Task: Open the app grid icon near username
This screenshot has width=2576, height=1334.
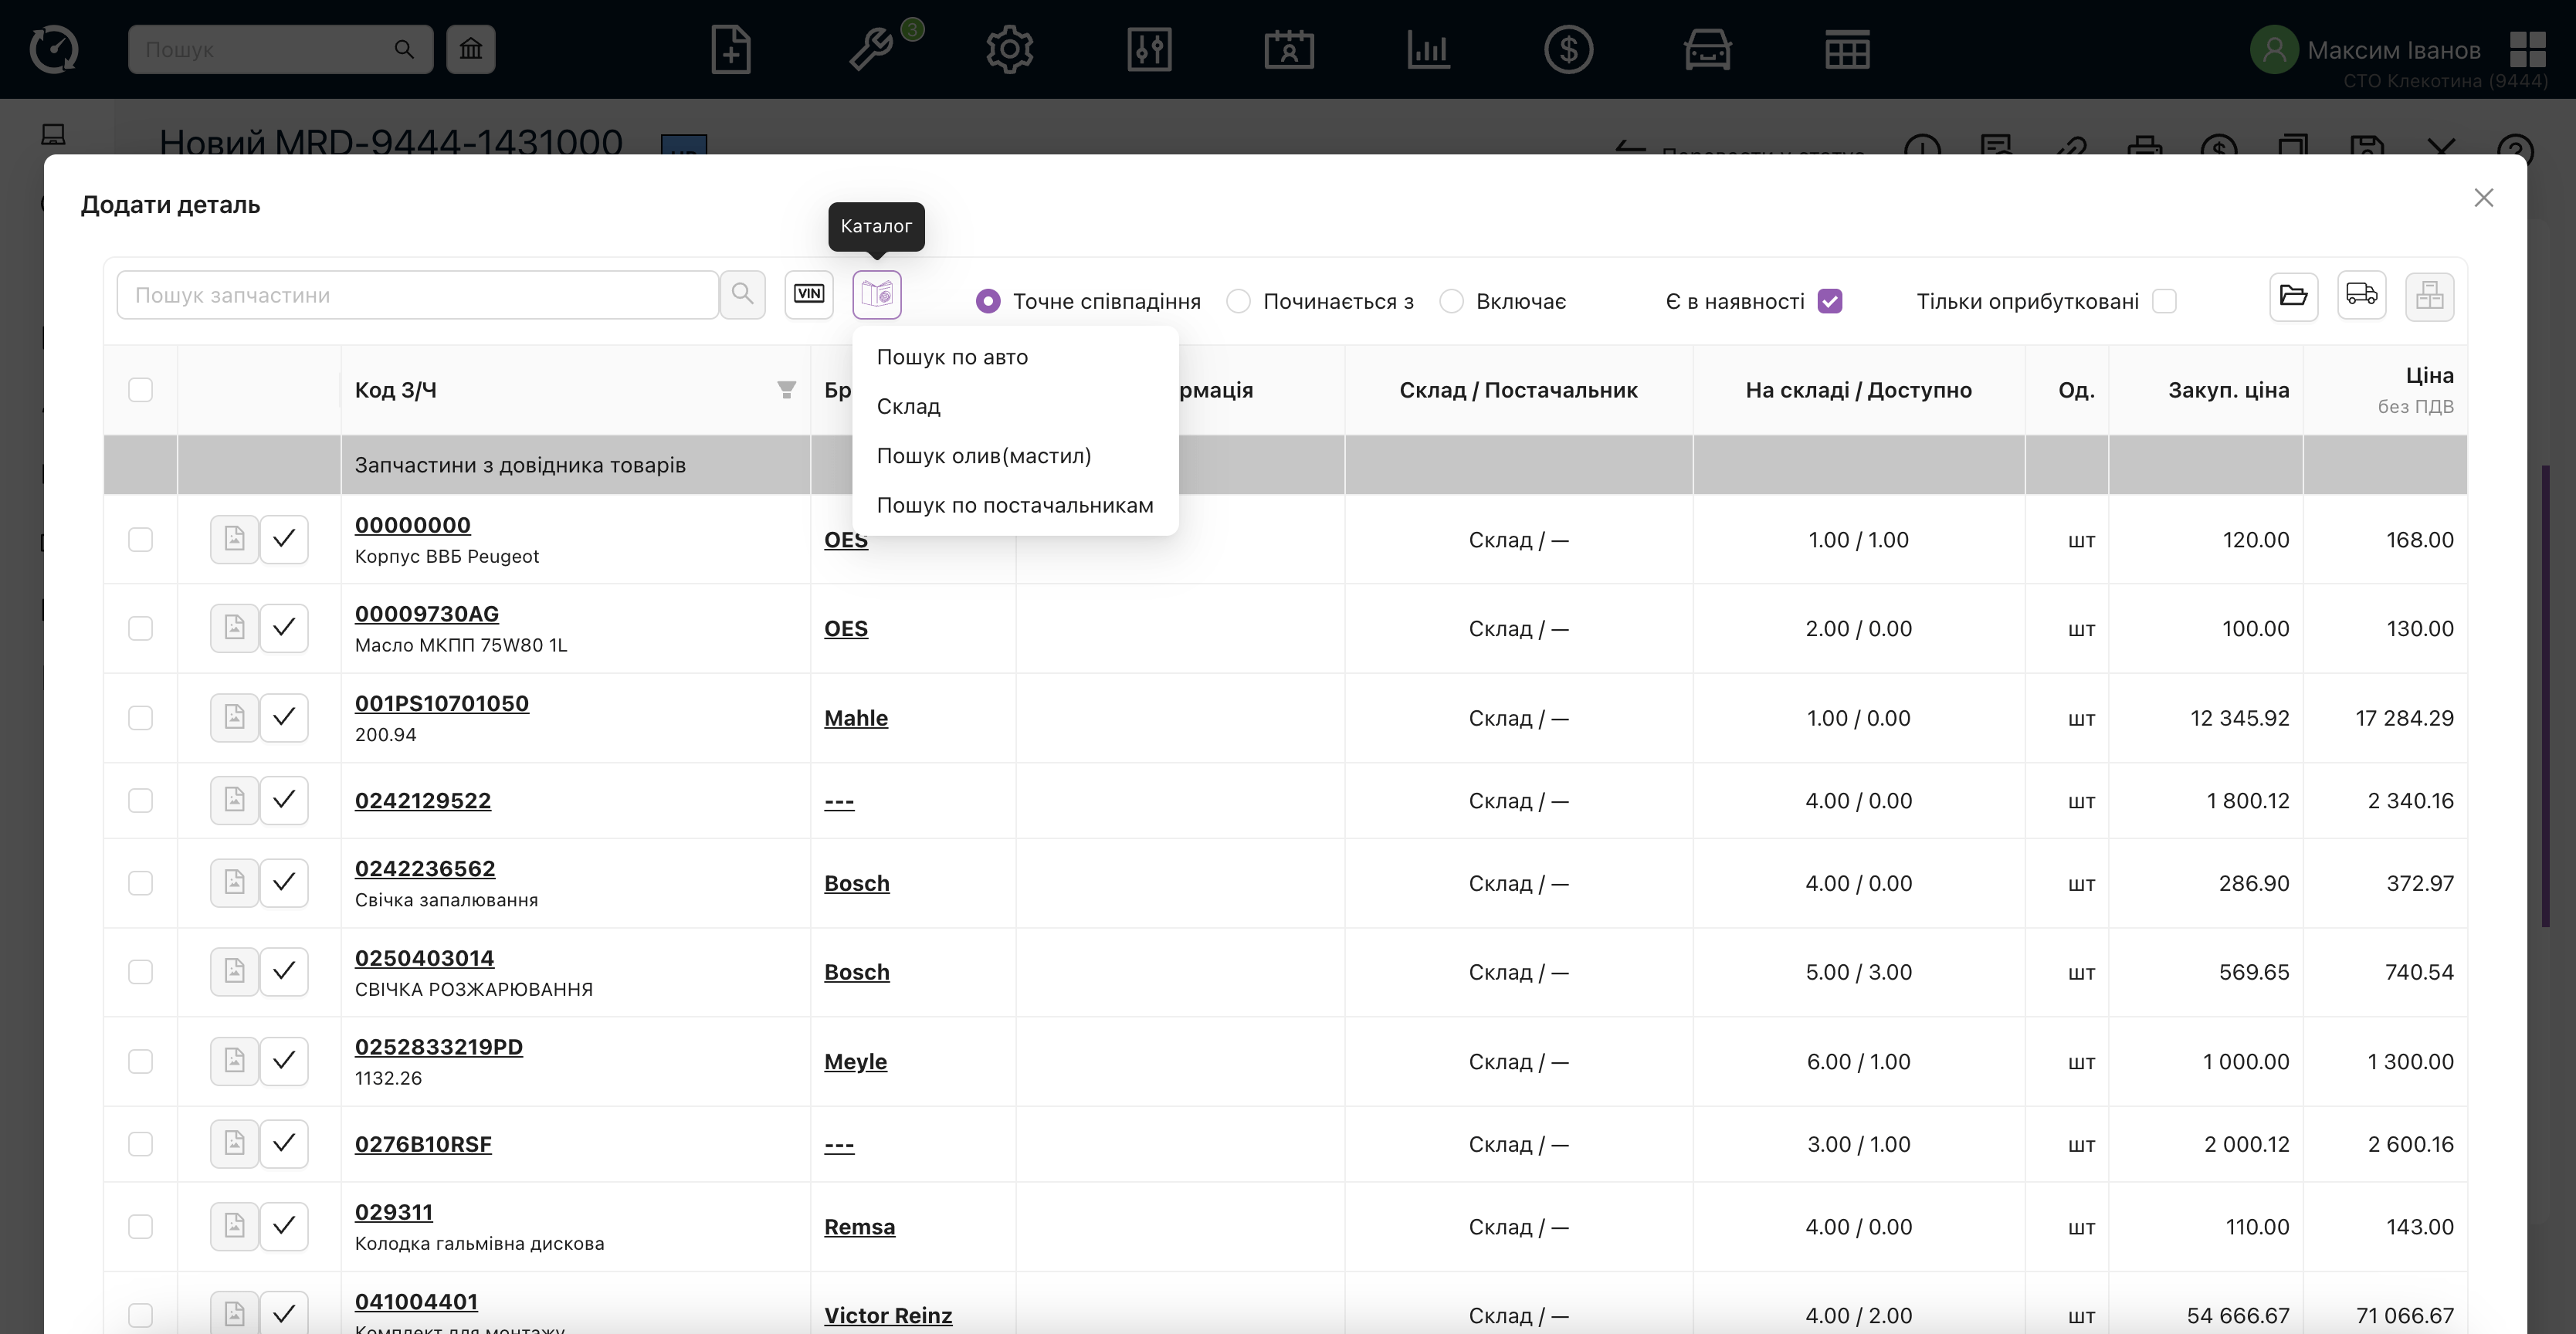Action: click(x=2528, y=49)
